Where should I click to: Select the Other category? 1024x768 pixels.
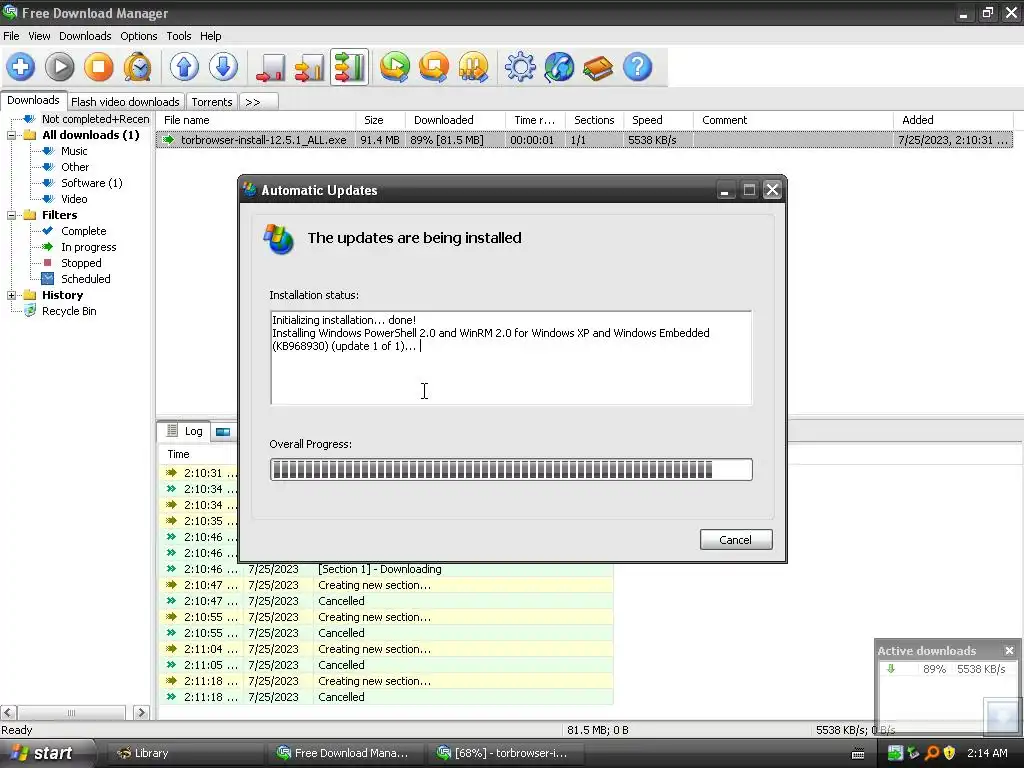tap(74, 167)
